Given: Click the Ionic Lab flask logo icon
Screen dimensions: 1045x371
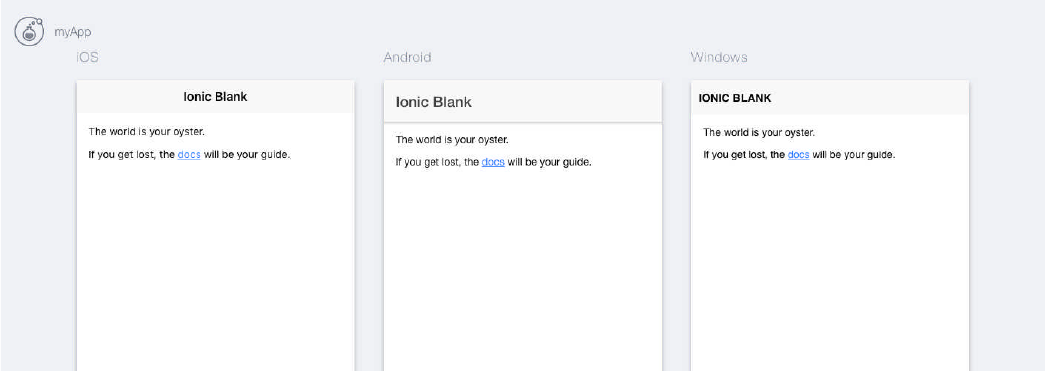Looking at the screenshot, I should pos(29,31).
